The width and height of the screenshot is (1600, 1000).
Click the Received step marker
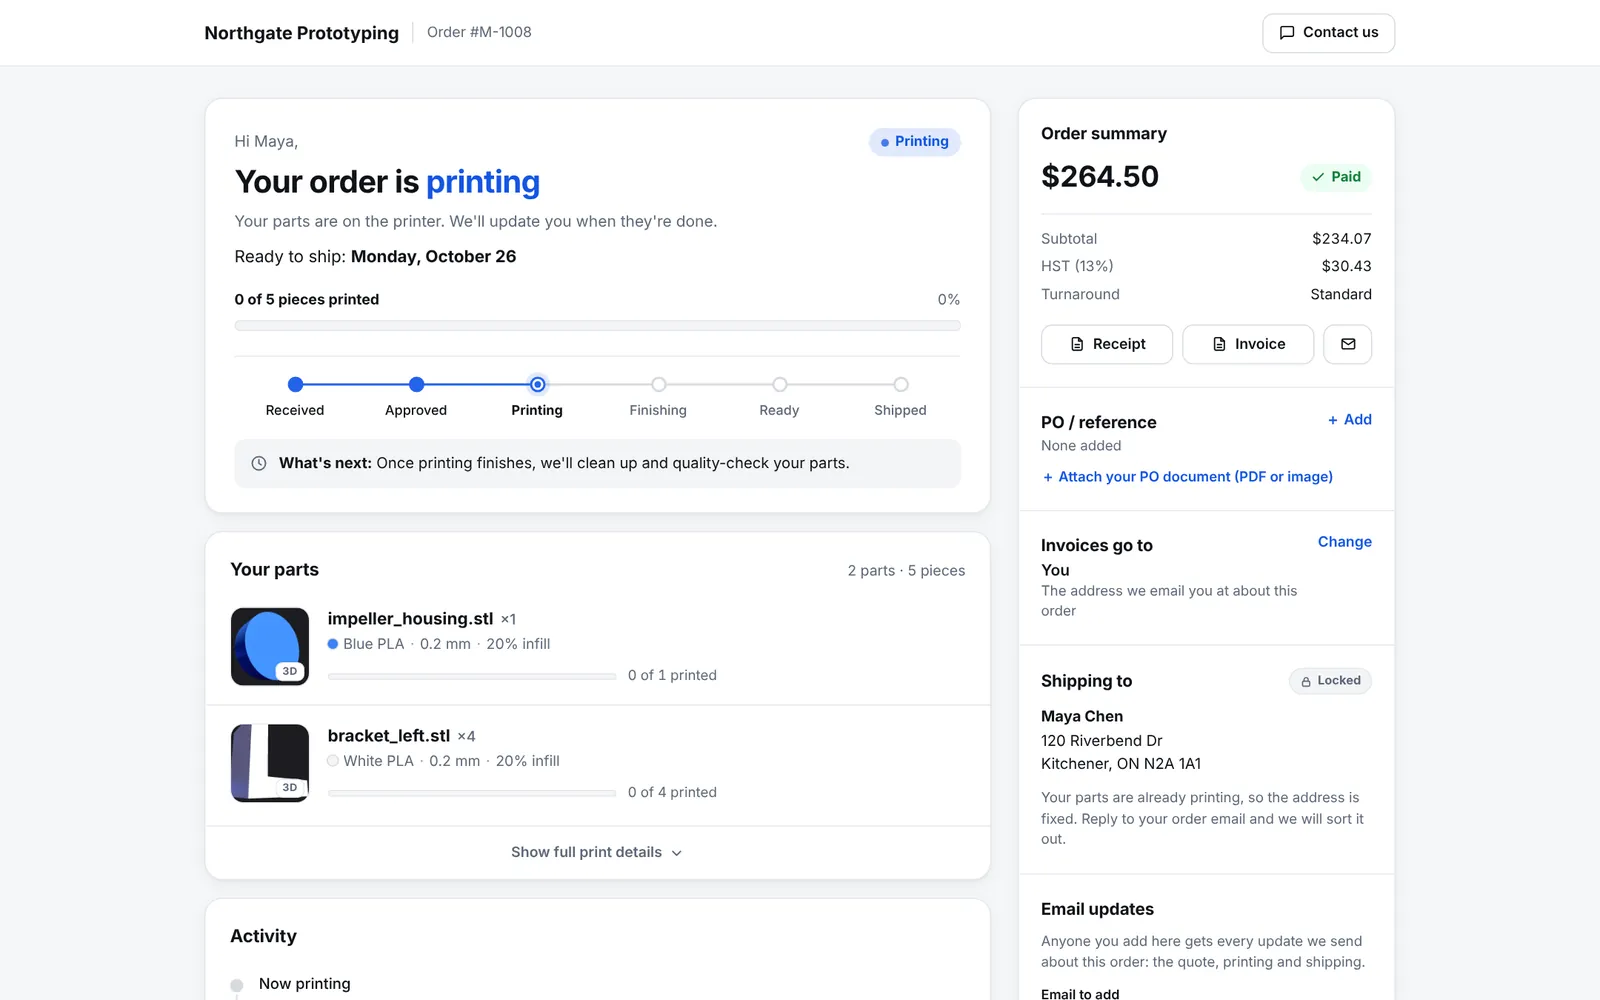[x=295, y=384]
